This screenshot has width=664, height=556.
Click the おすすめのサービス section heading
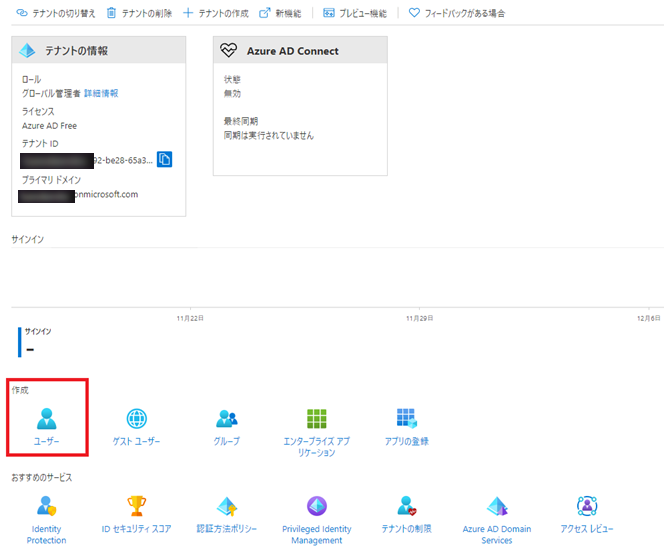(42, 477)
